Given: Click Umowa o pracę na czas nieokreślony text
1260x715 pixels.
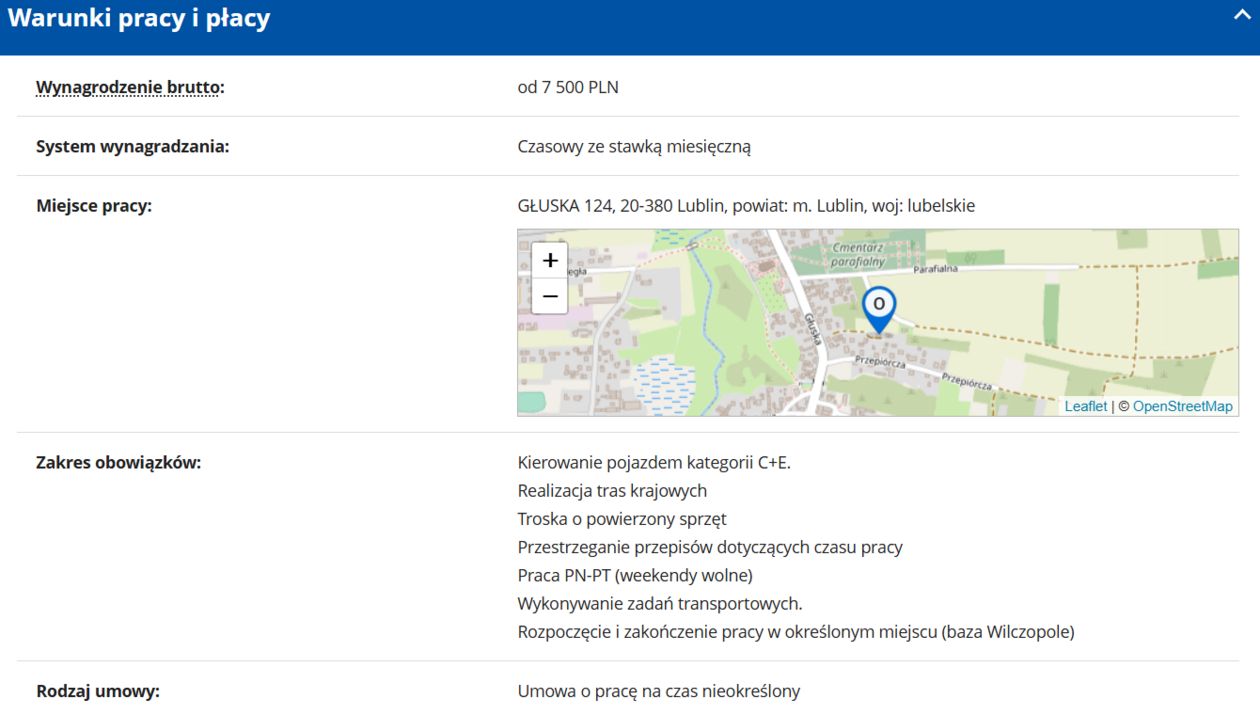Looking at the screenshot, I should [x=658, y=691].
